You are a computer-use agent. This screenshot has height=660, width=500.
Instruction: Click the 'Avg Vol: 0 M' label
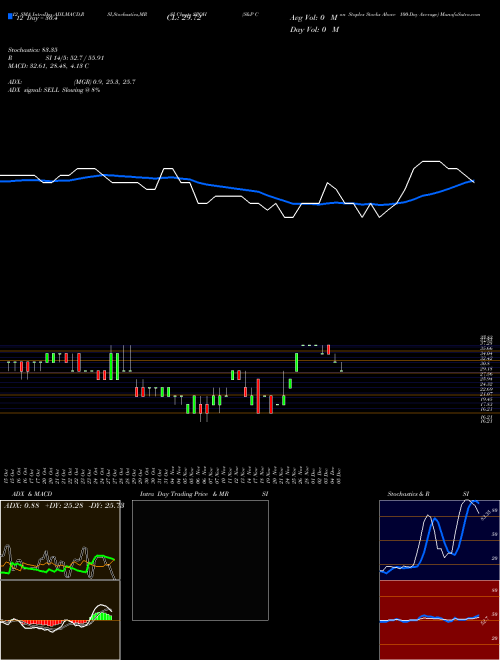[314, 18]
